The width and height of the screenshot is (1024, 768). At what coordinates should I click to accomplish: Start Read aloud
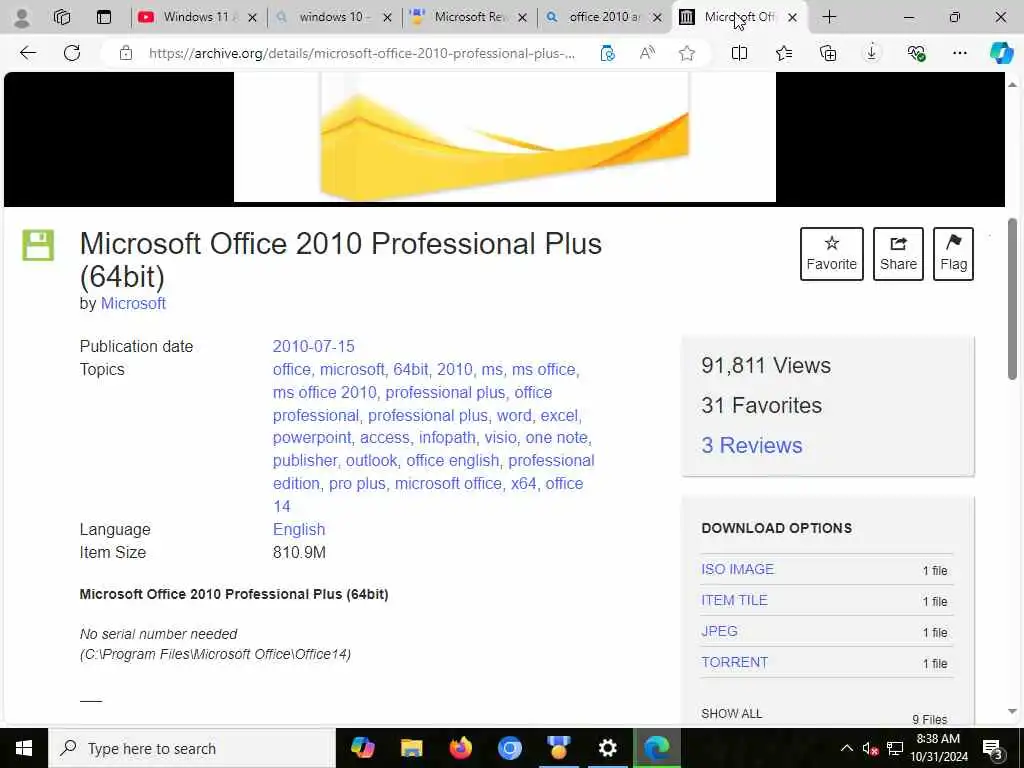647,53
